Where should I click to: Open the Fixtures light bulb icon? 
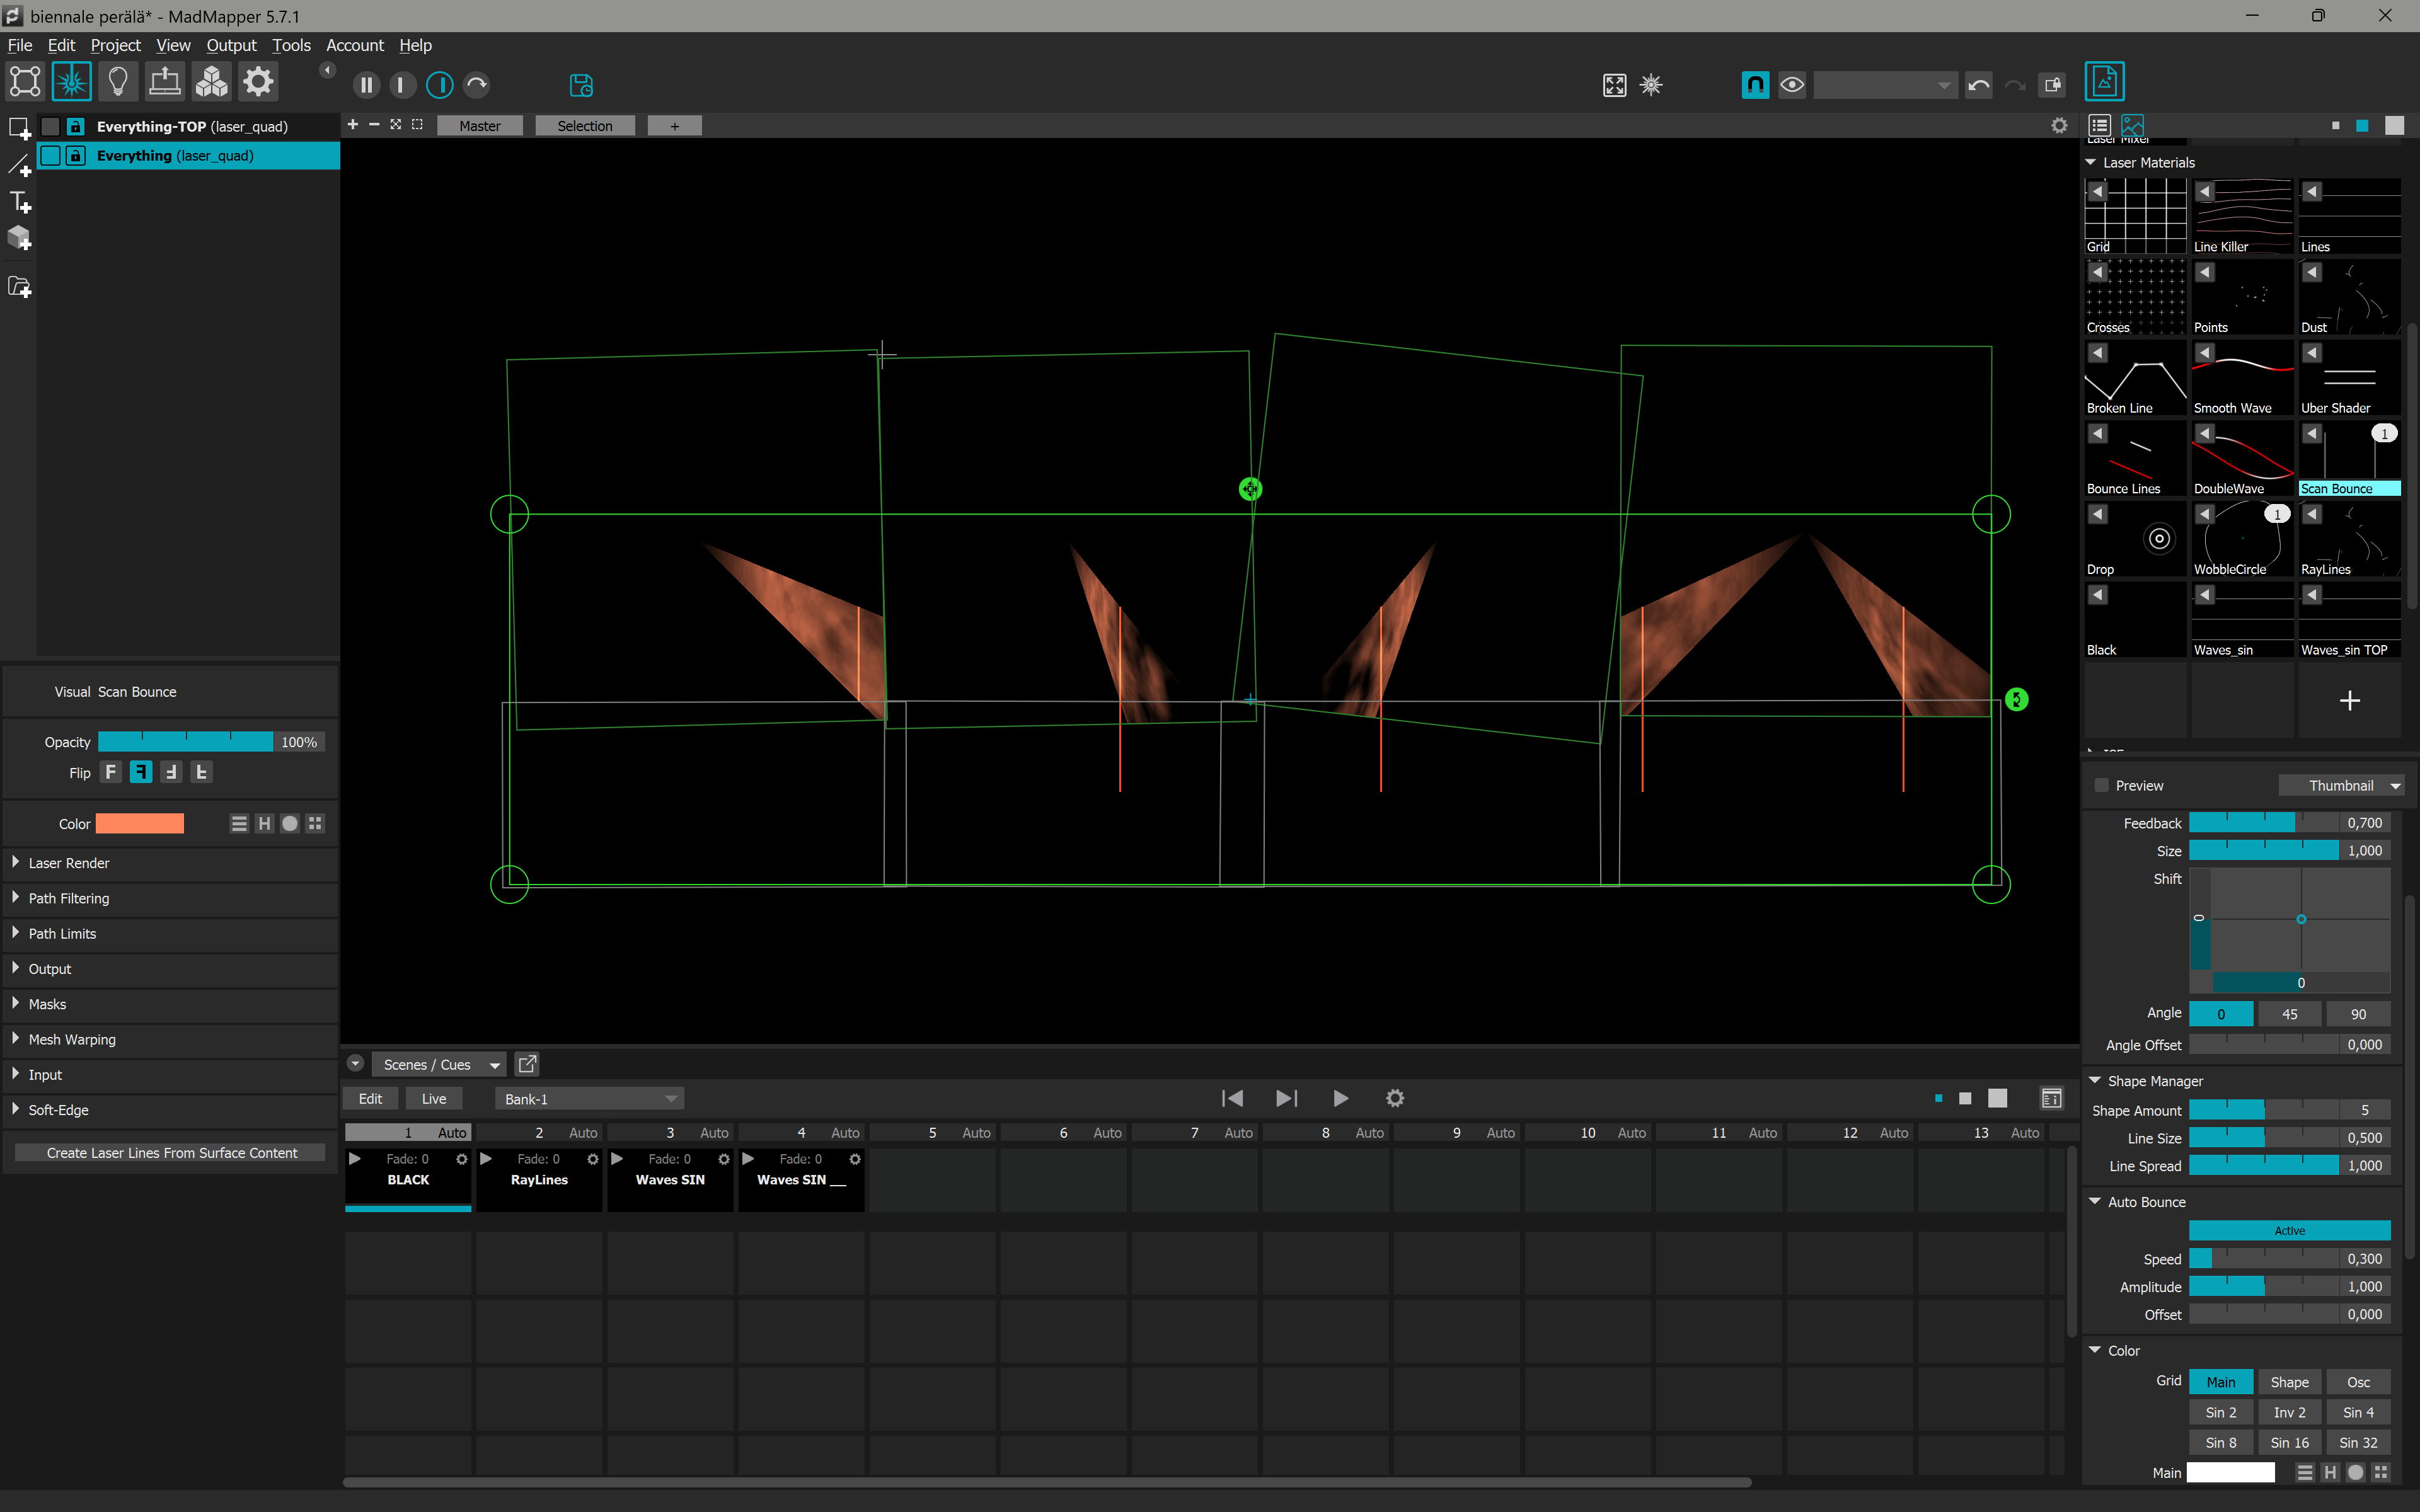click(x=119, y=81)
